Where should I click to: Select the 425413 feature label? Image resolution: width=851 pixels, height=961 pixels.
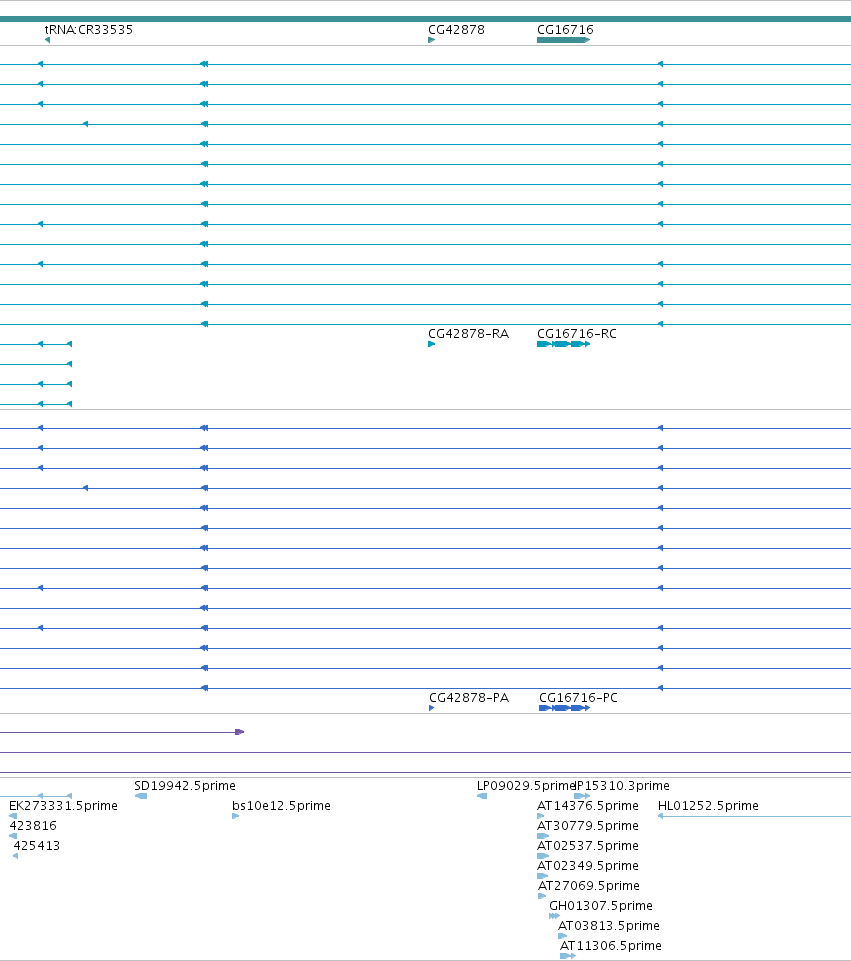pyautogui.click(x=37, y=846)
